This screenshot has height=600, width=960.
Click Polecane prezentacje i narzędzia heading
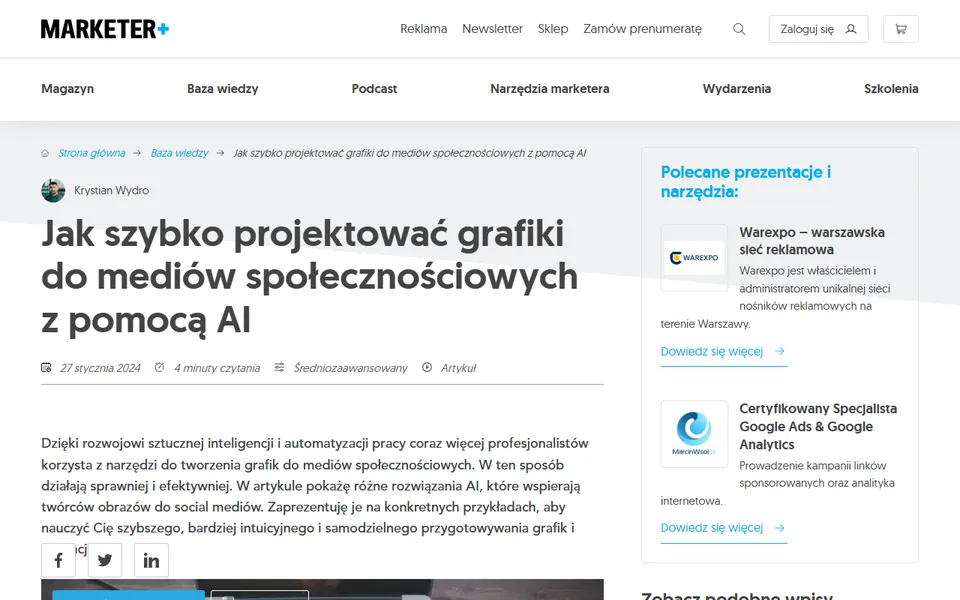(x=746, y=182)
